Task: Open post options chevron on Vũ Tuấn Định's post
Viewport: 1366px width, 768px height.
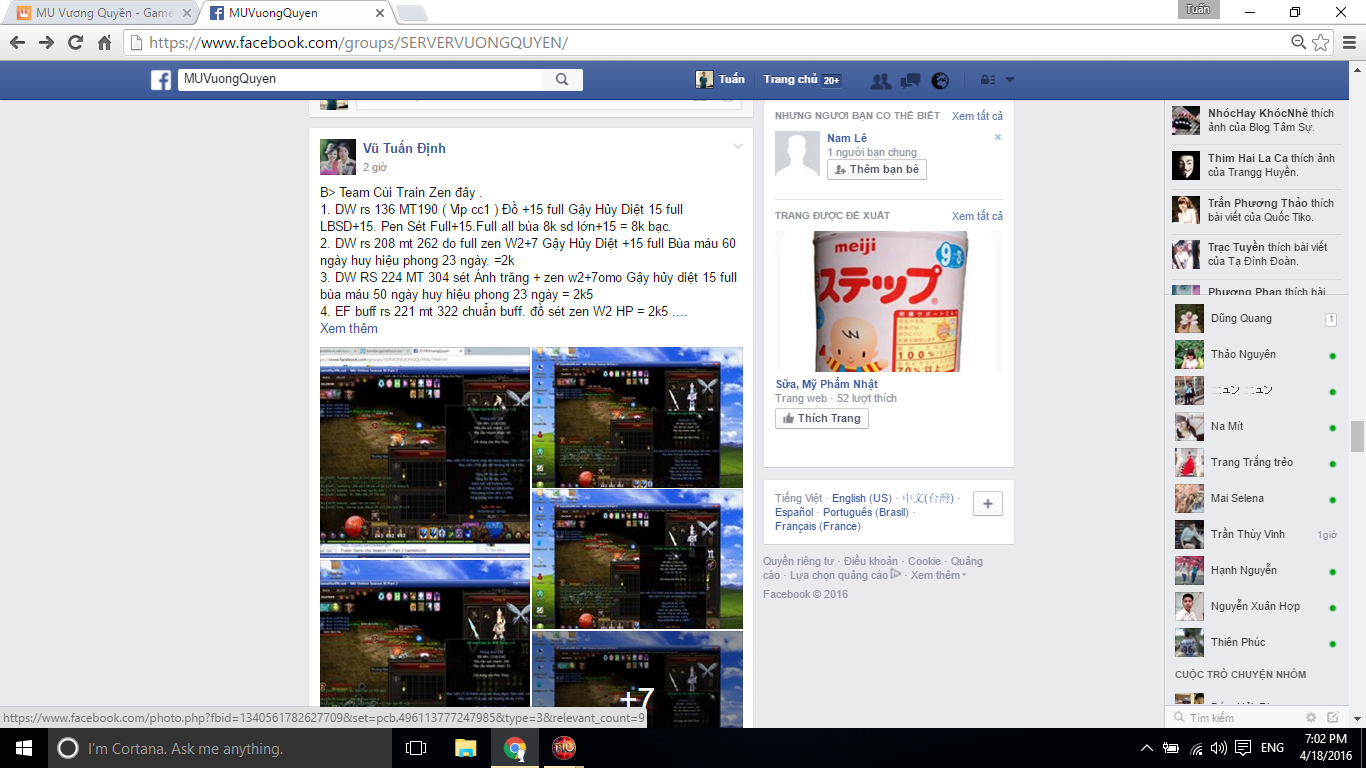Action: tap(738, 147)
